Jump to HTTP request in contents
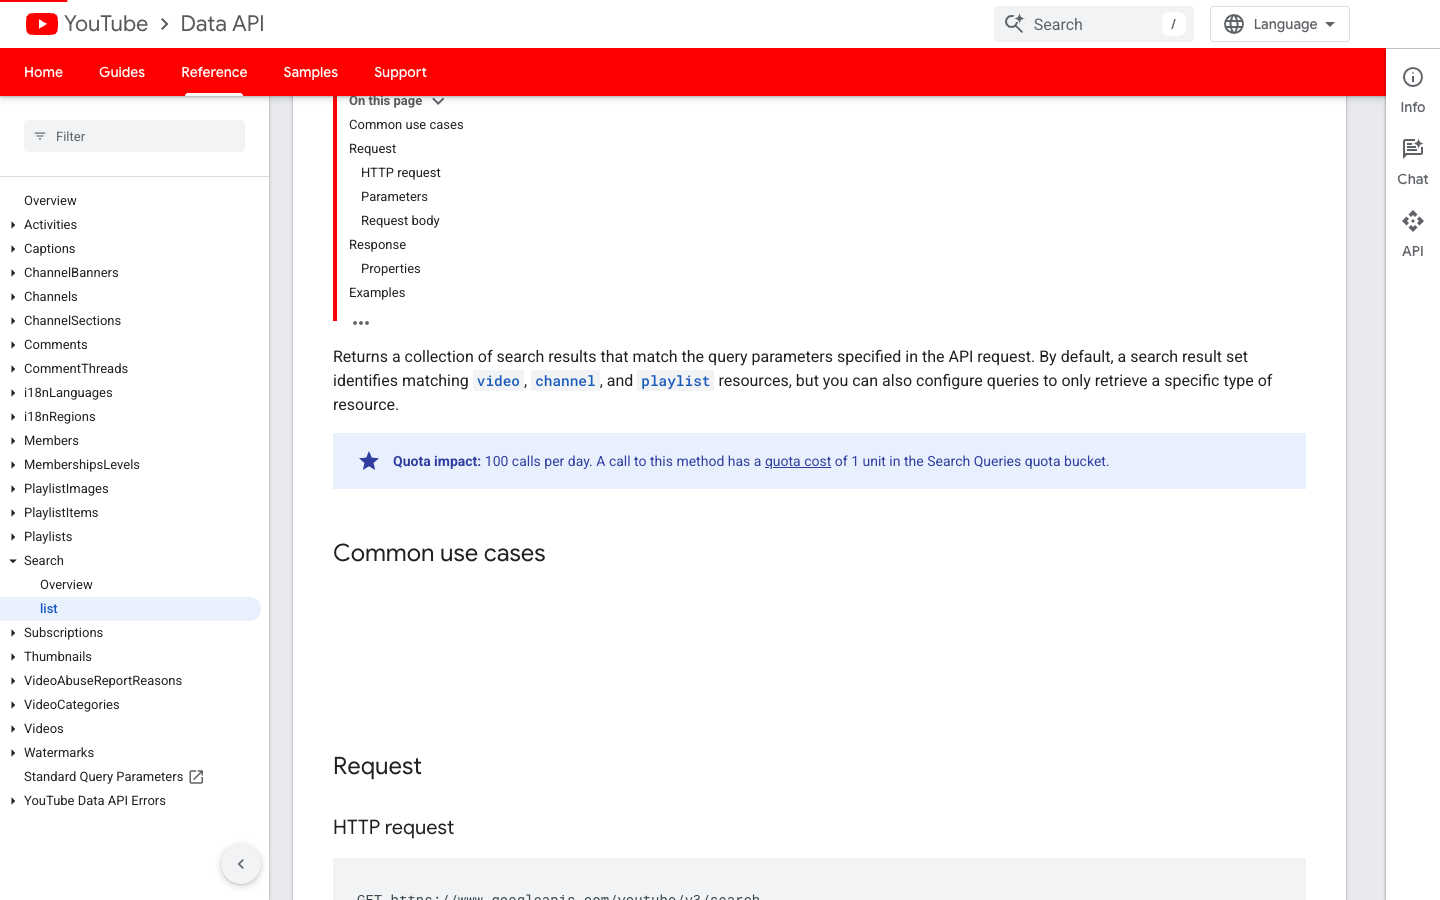1440x900 pixels. [400, 173]
